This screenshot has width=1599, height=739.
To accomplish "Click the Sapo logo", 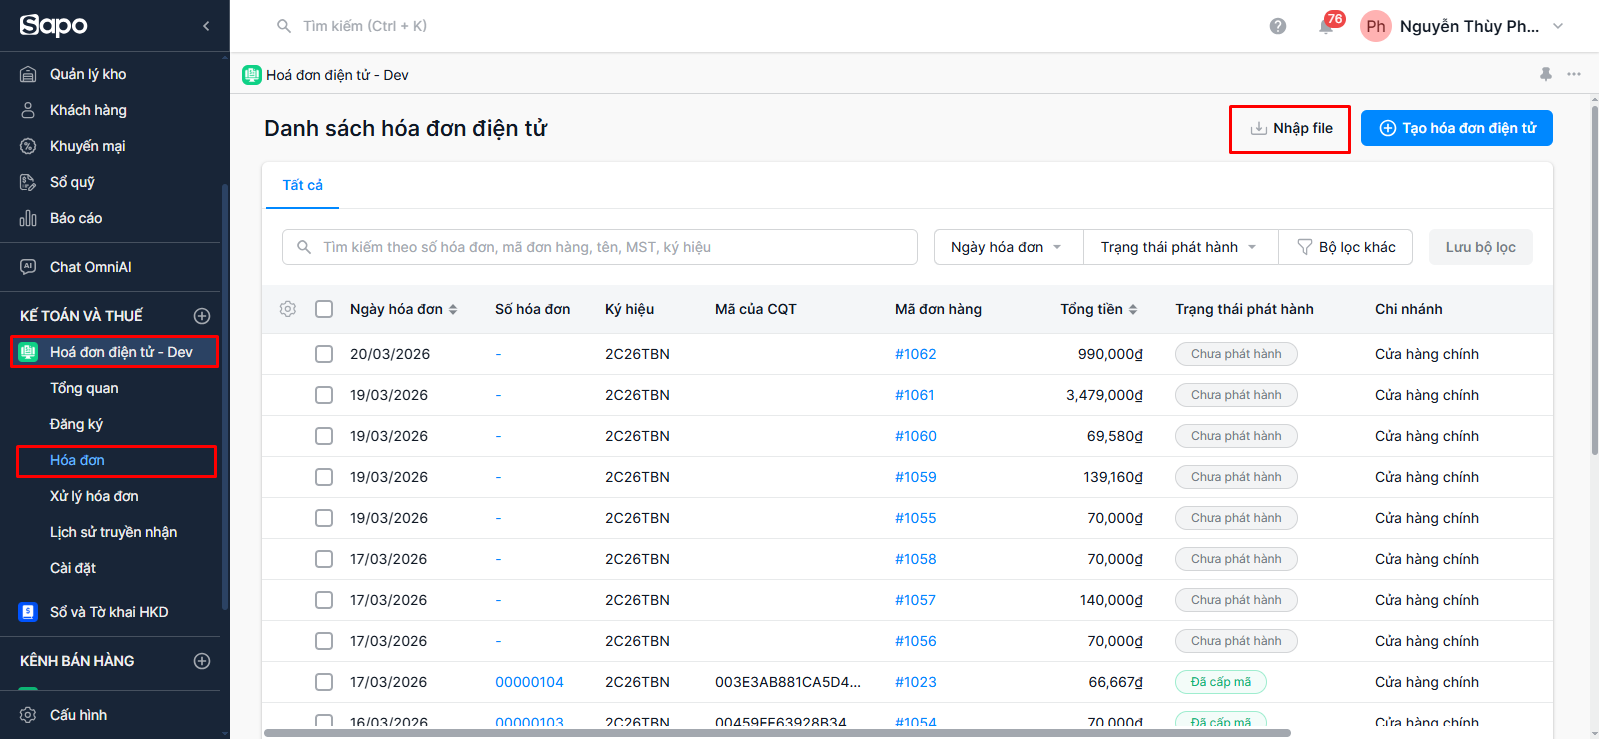I will click(54, 26).
